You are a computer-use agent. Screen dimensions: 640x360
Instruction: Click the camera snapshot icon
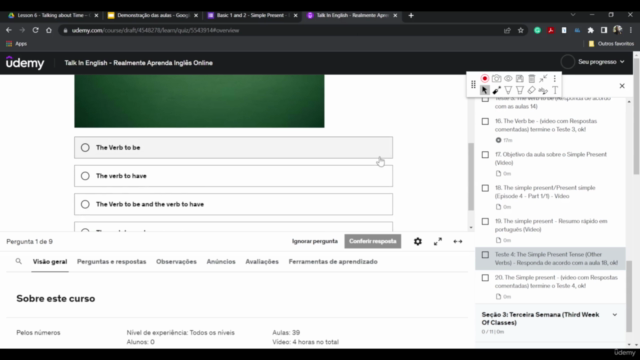[x=496, y=78]
